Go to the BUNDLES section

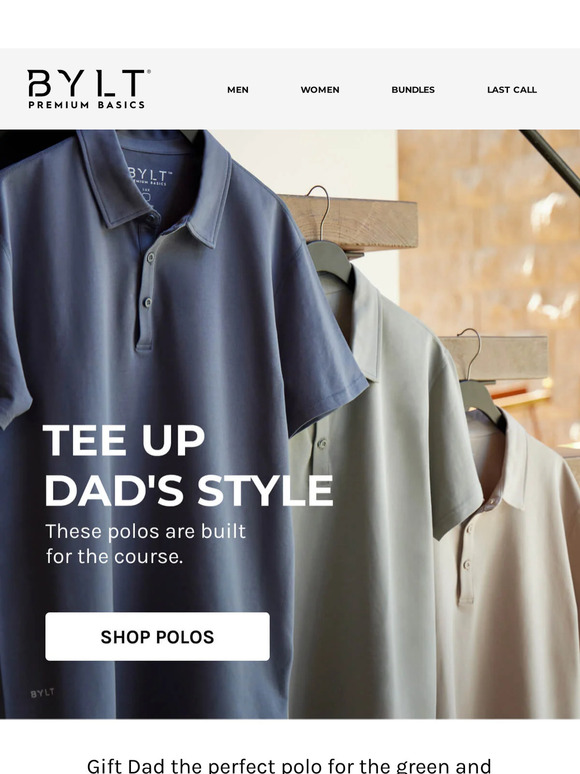click(x=413, y=90)
